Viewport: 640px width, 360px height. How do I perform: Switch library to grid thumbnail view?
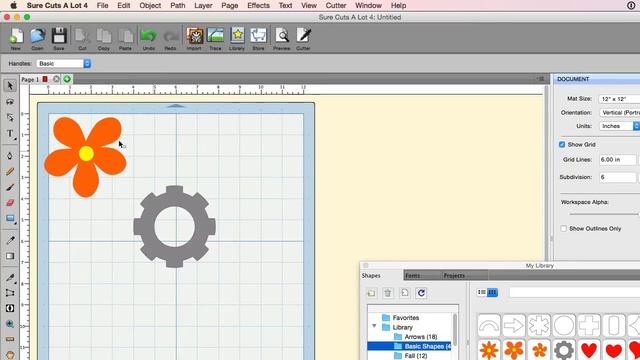point(492,292)
